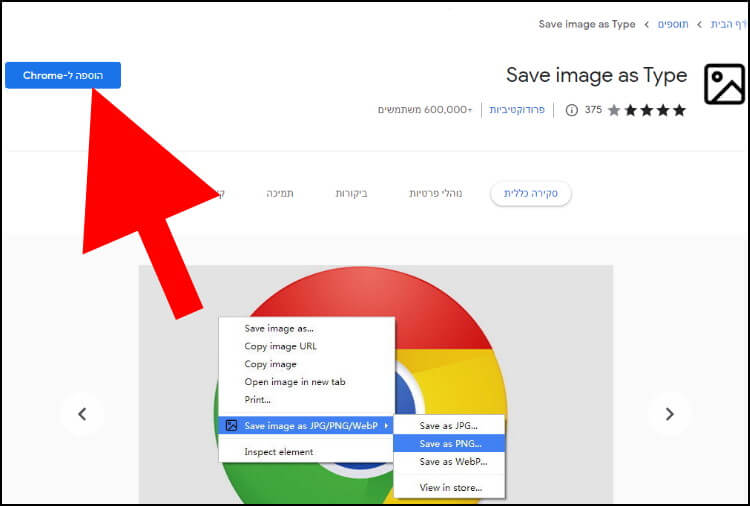
Task: Go to next screenshot with right chevron
Action: 669,414
